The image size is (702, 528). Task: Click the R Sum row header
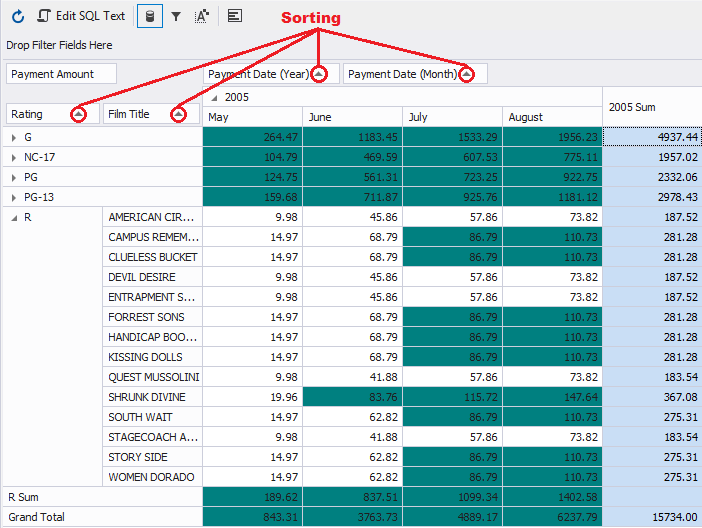click(103, 497)
